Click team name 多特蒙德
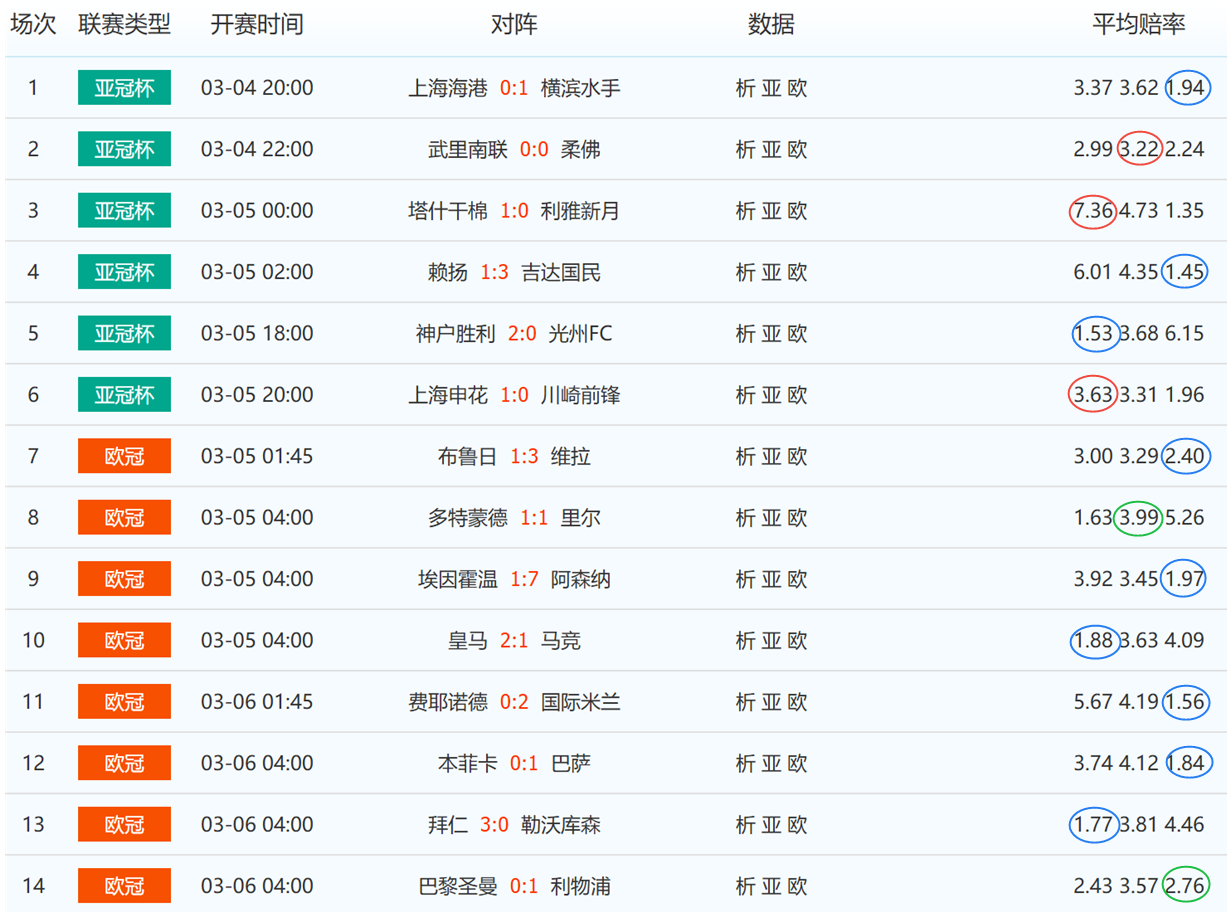The image size is (1227, 912). pos(468,518)
